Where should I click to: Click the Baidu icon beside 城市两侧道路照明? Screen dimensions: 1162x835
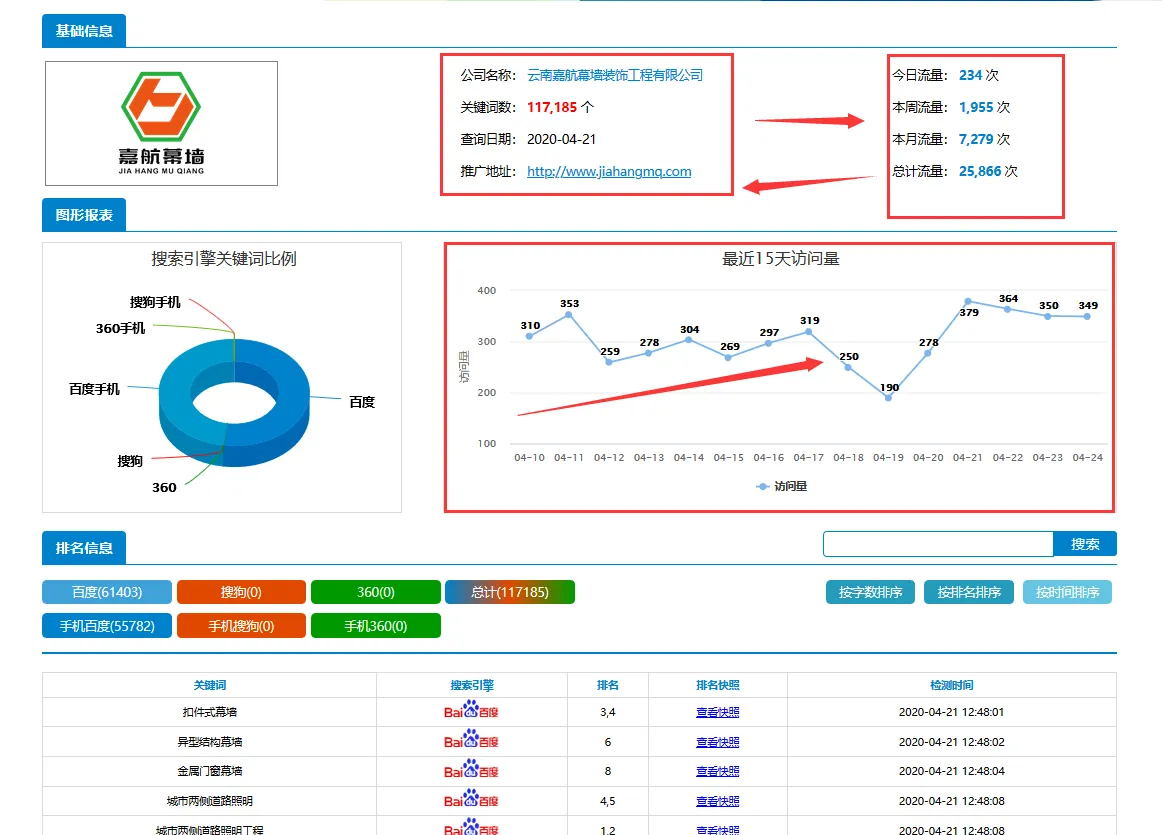point(470,800)
